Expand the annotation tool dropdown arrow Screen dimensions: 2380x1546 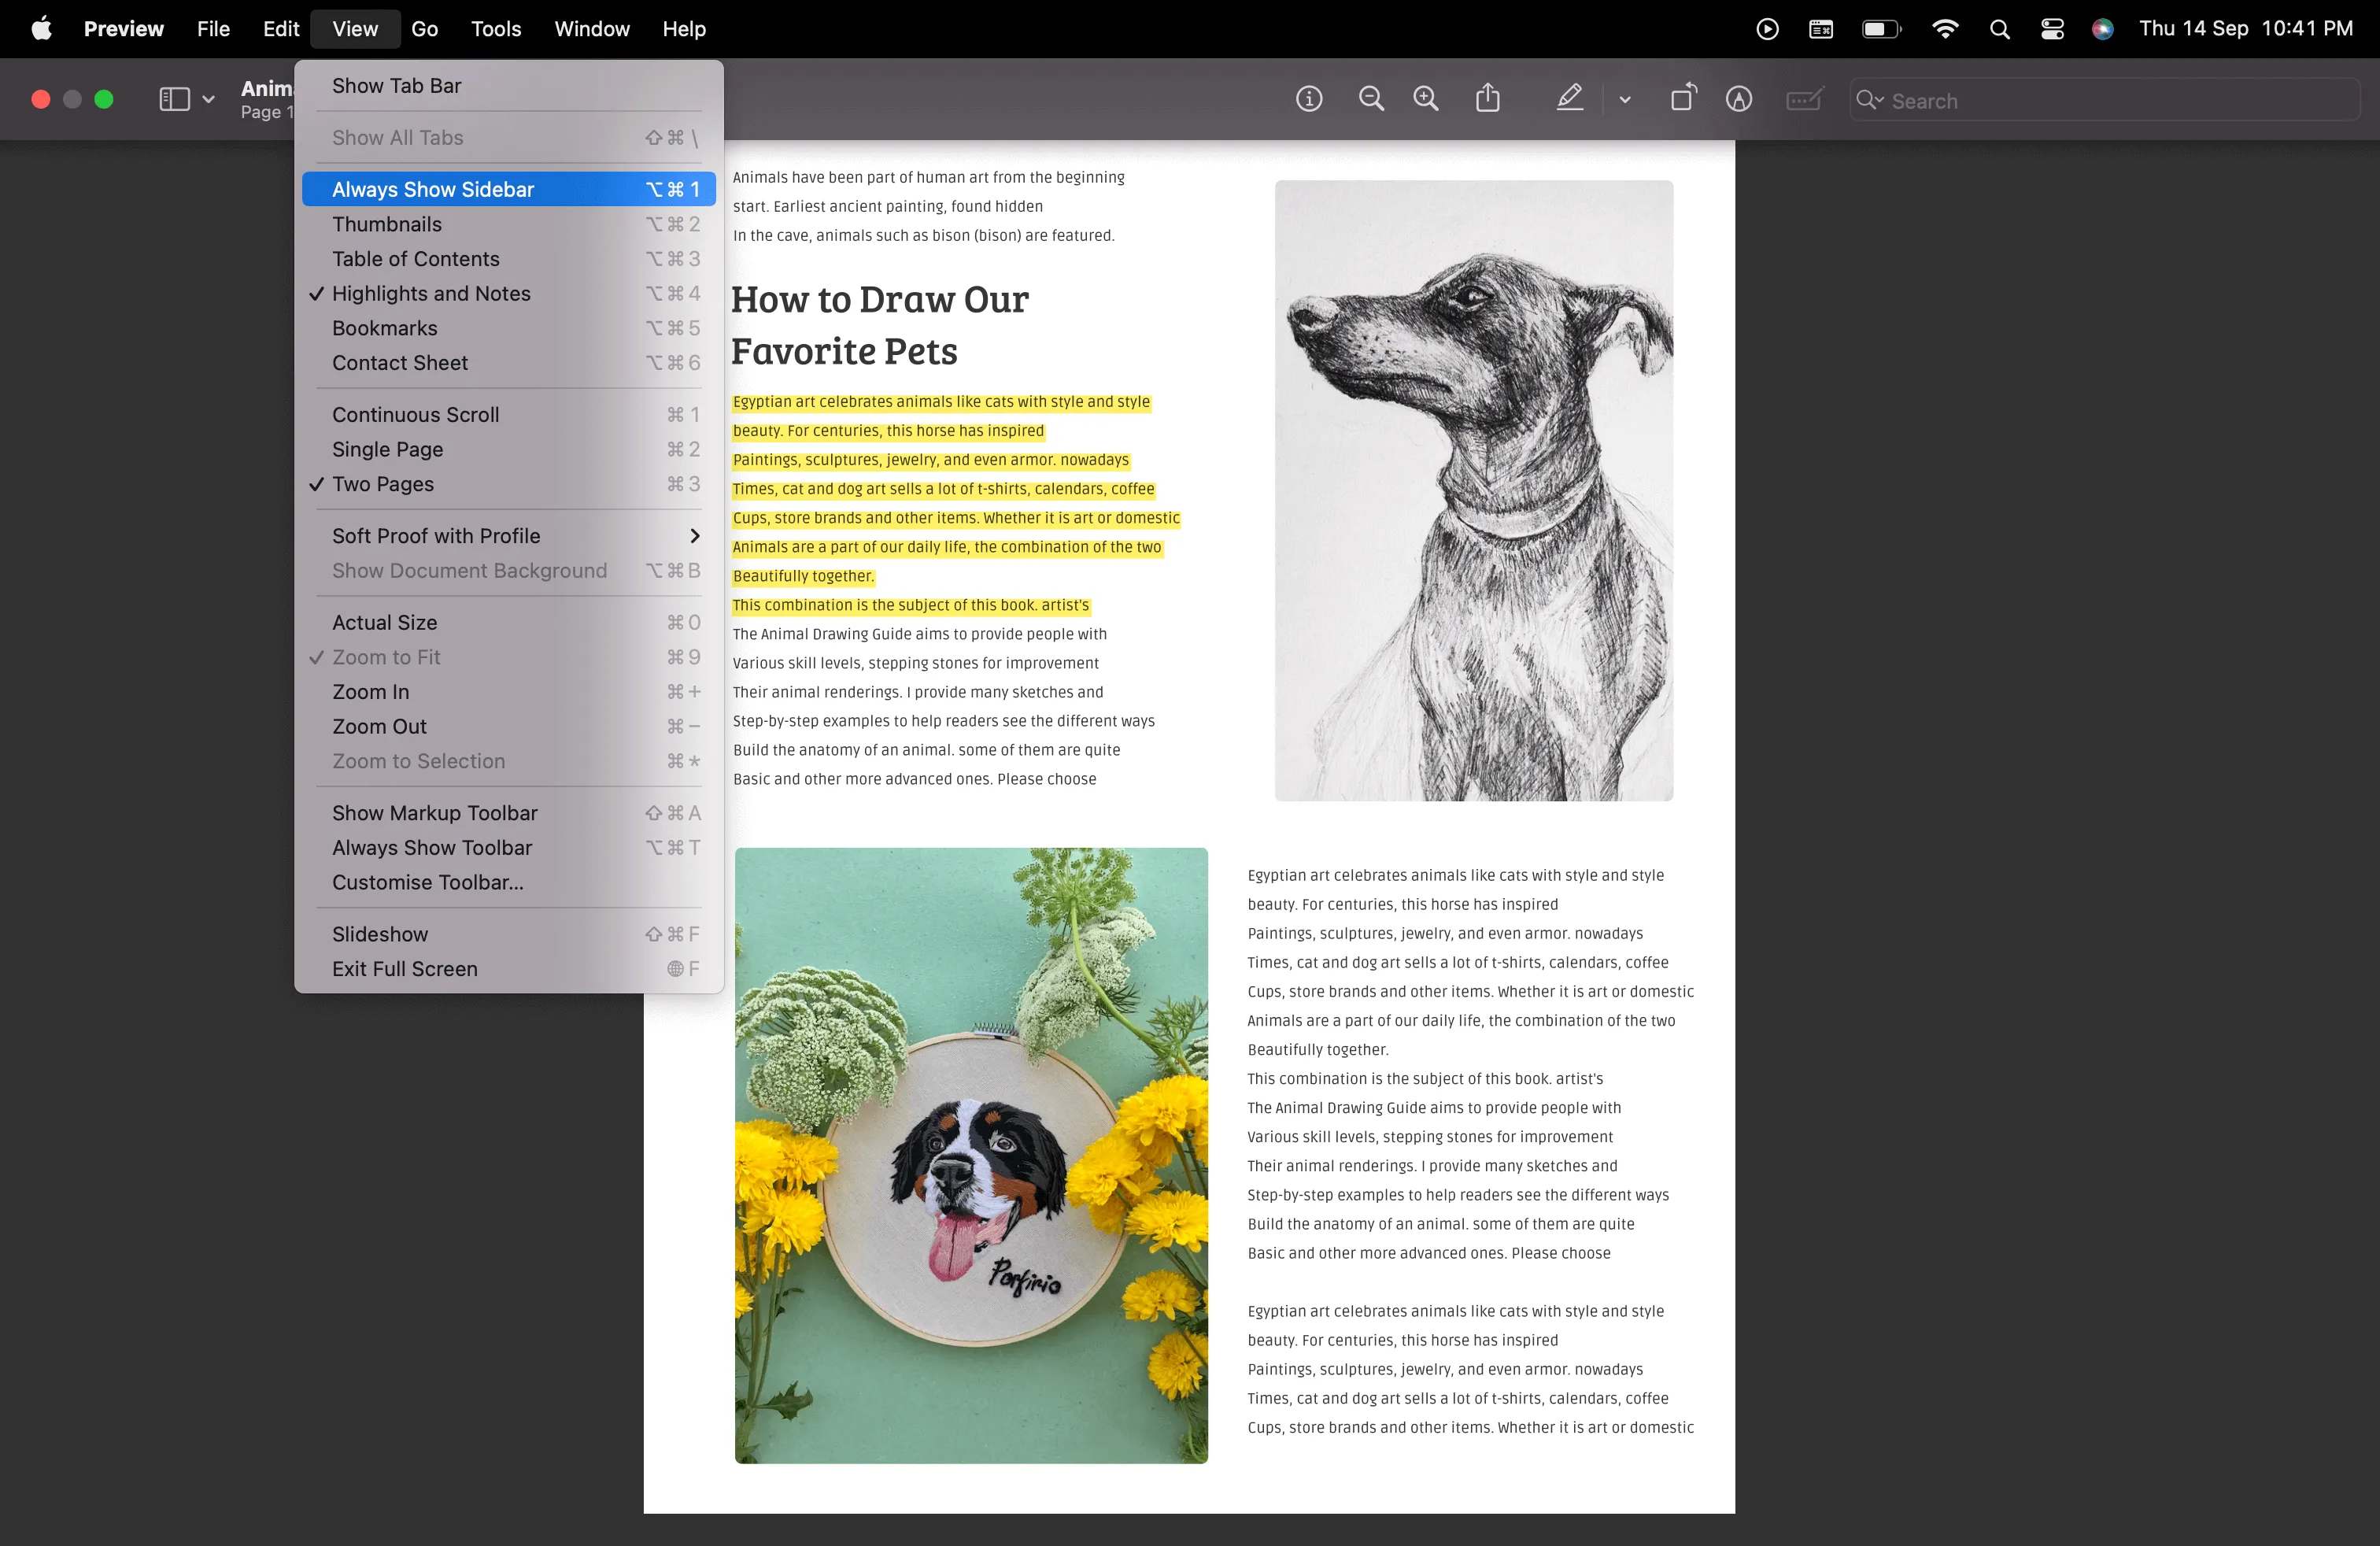[1622, 99]
